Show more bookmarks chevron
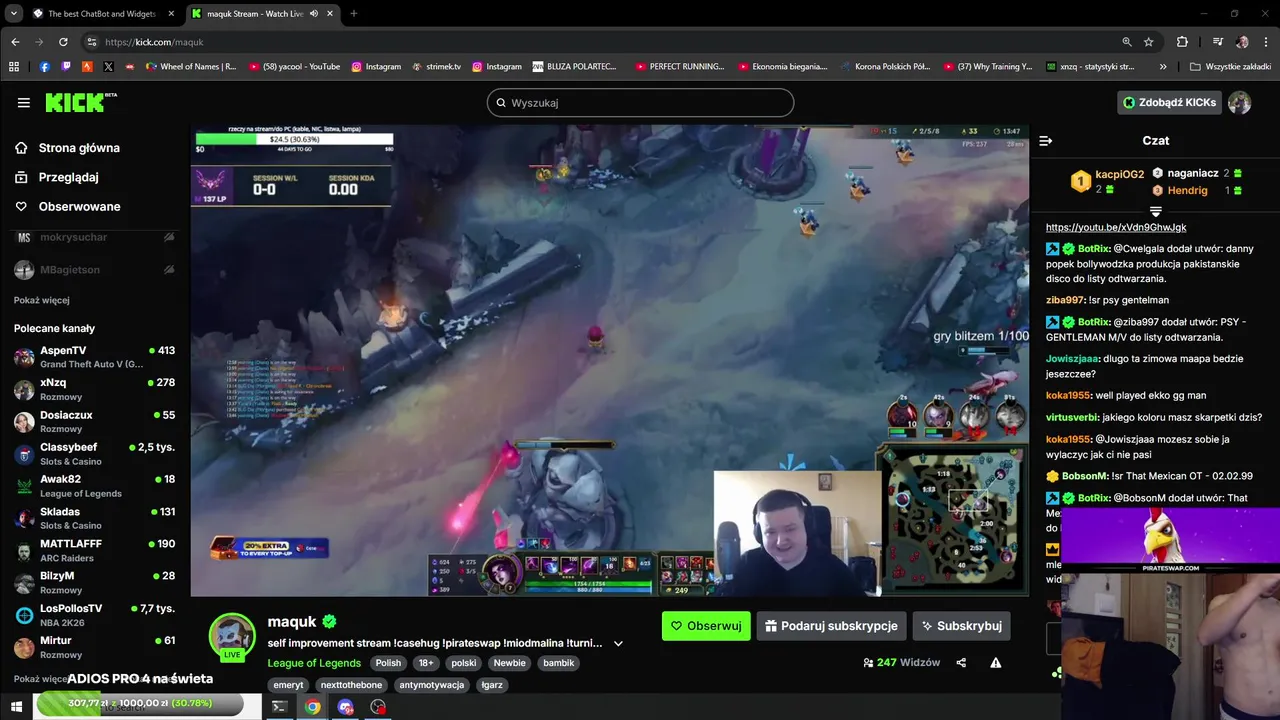Screen dimensions: 1280x720 [1163, 67]
